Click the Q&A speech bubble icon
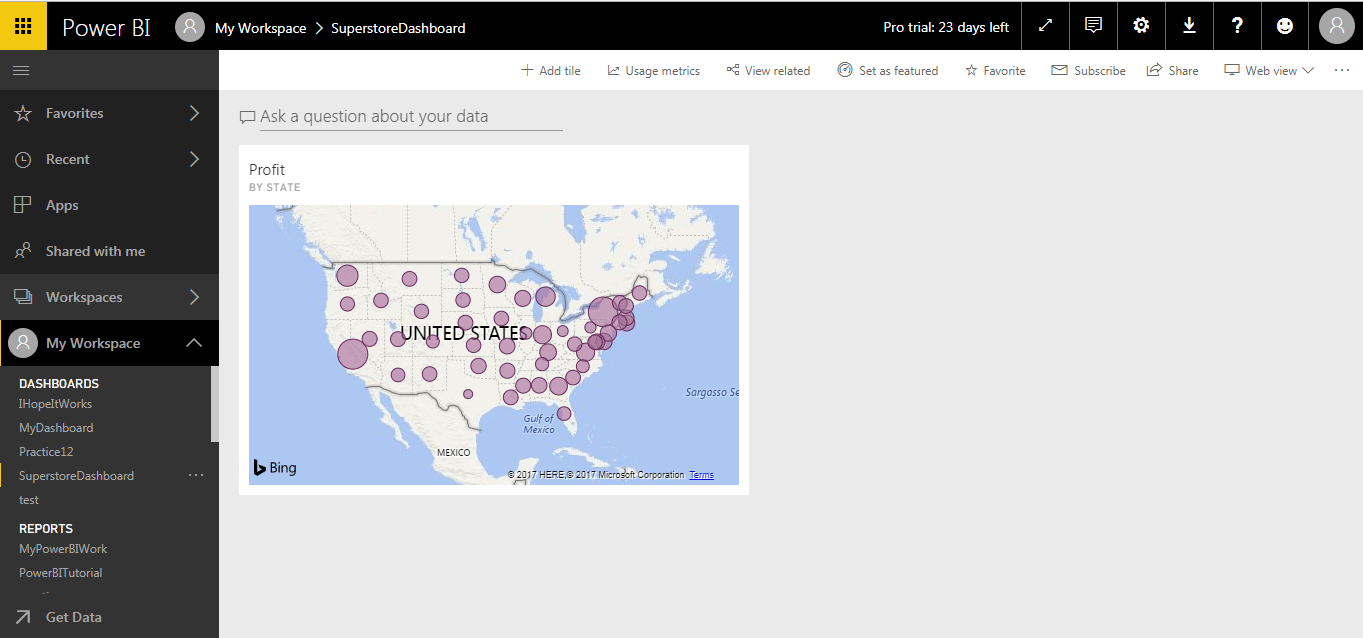The image size is (1363, 638). 247,118
